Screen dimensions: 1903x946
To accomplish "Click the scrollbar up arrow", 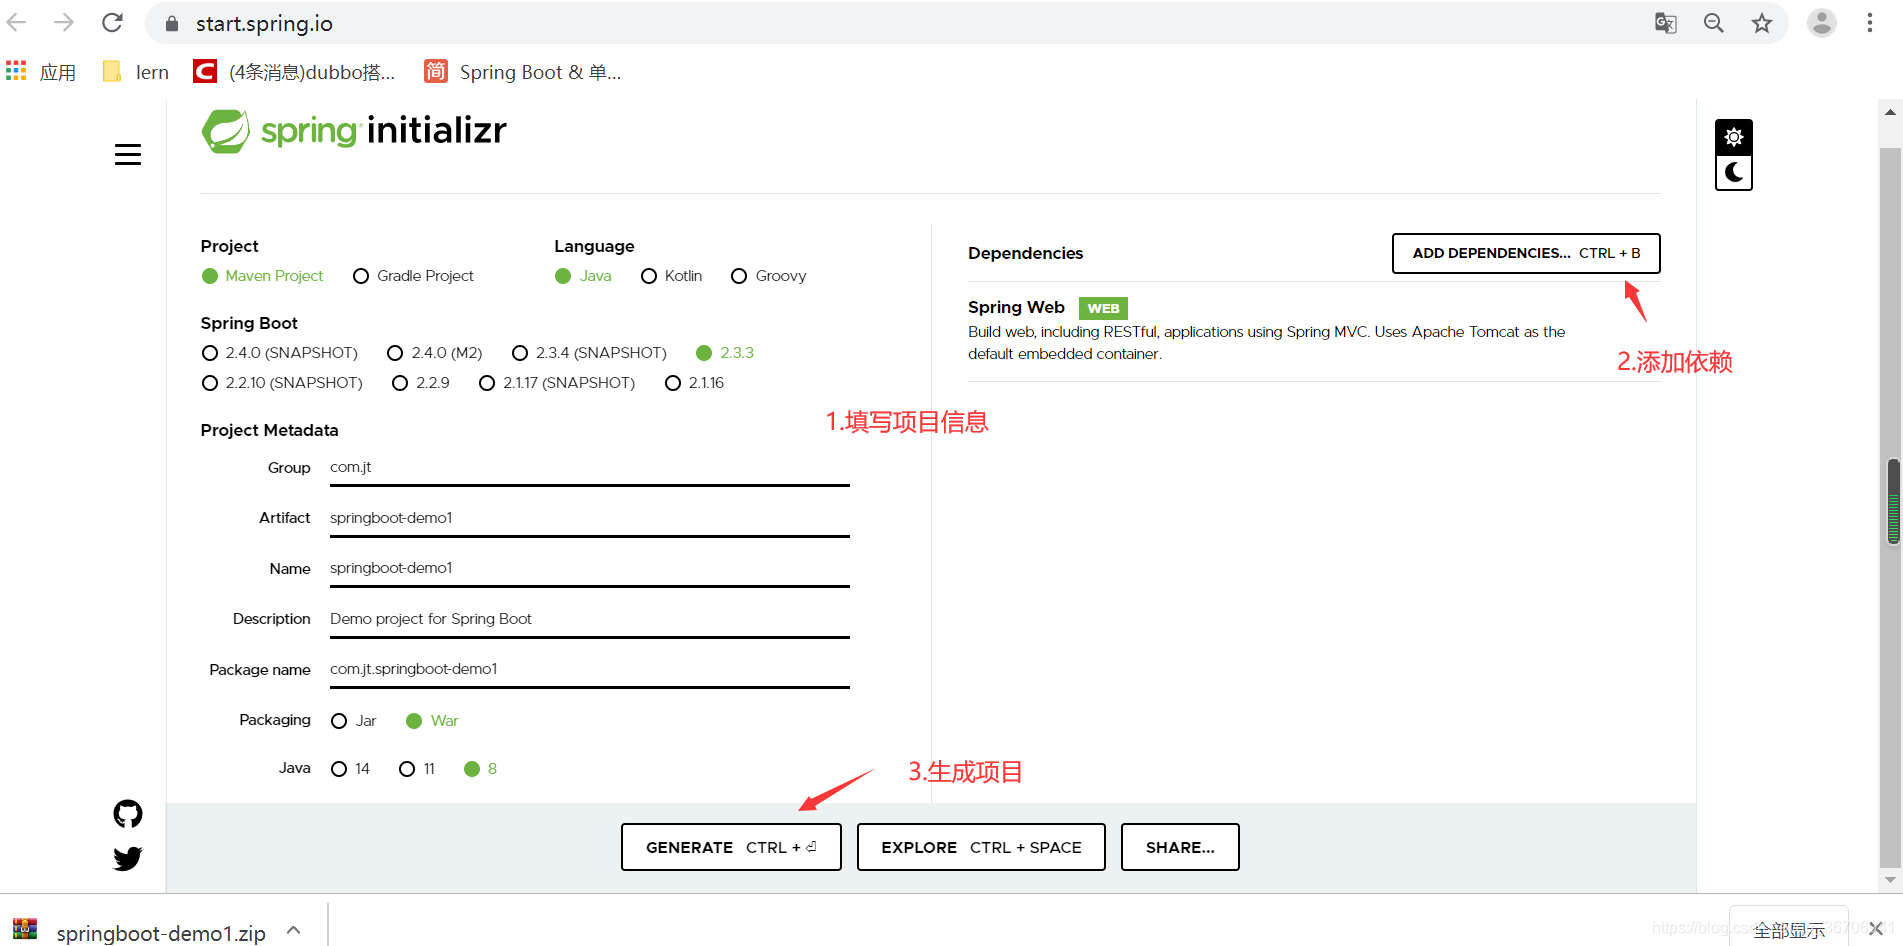I will pos(1890,112).
